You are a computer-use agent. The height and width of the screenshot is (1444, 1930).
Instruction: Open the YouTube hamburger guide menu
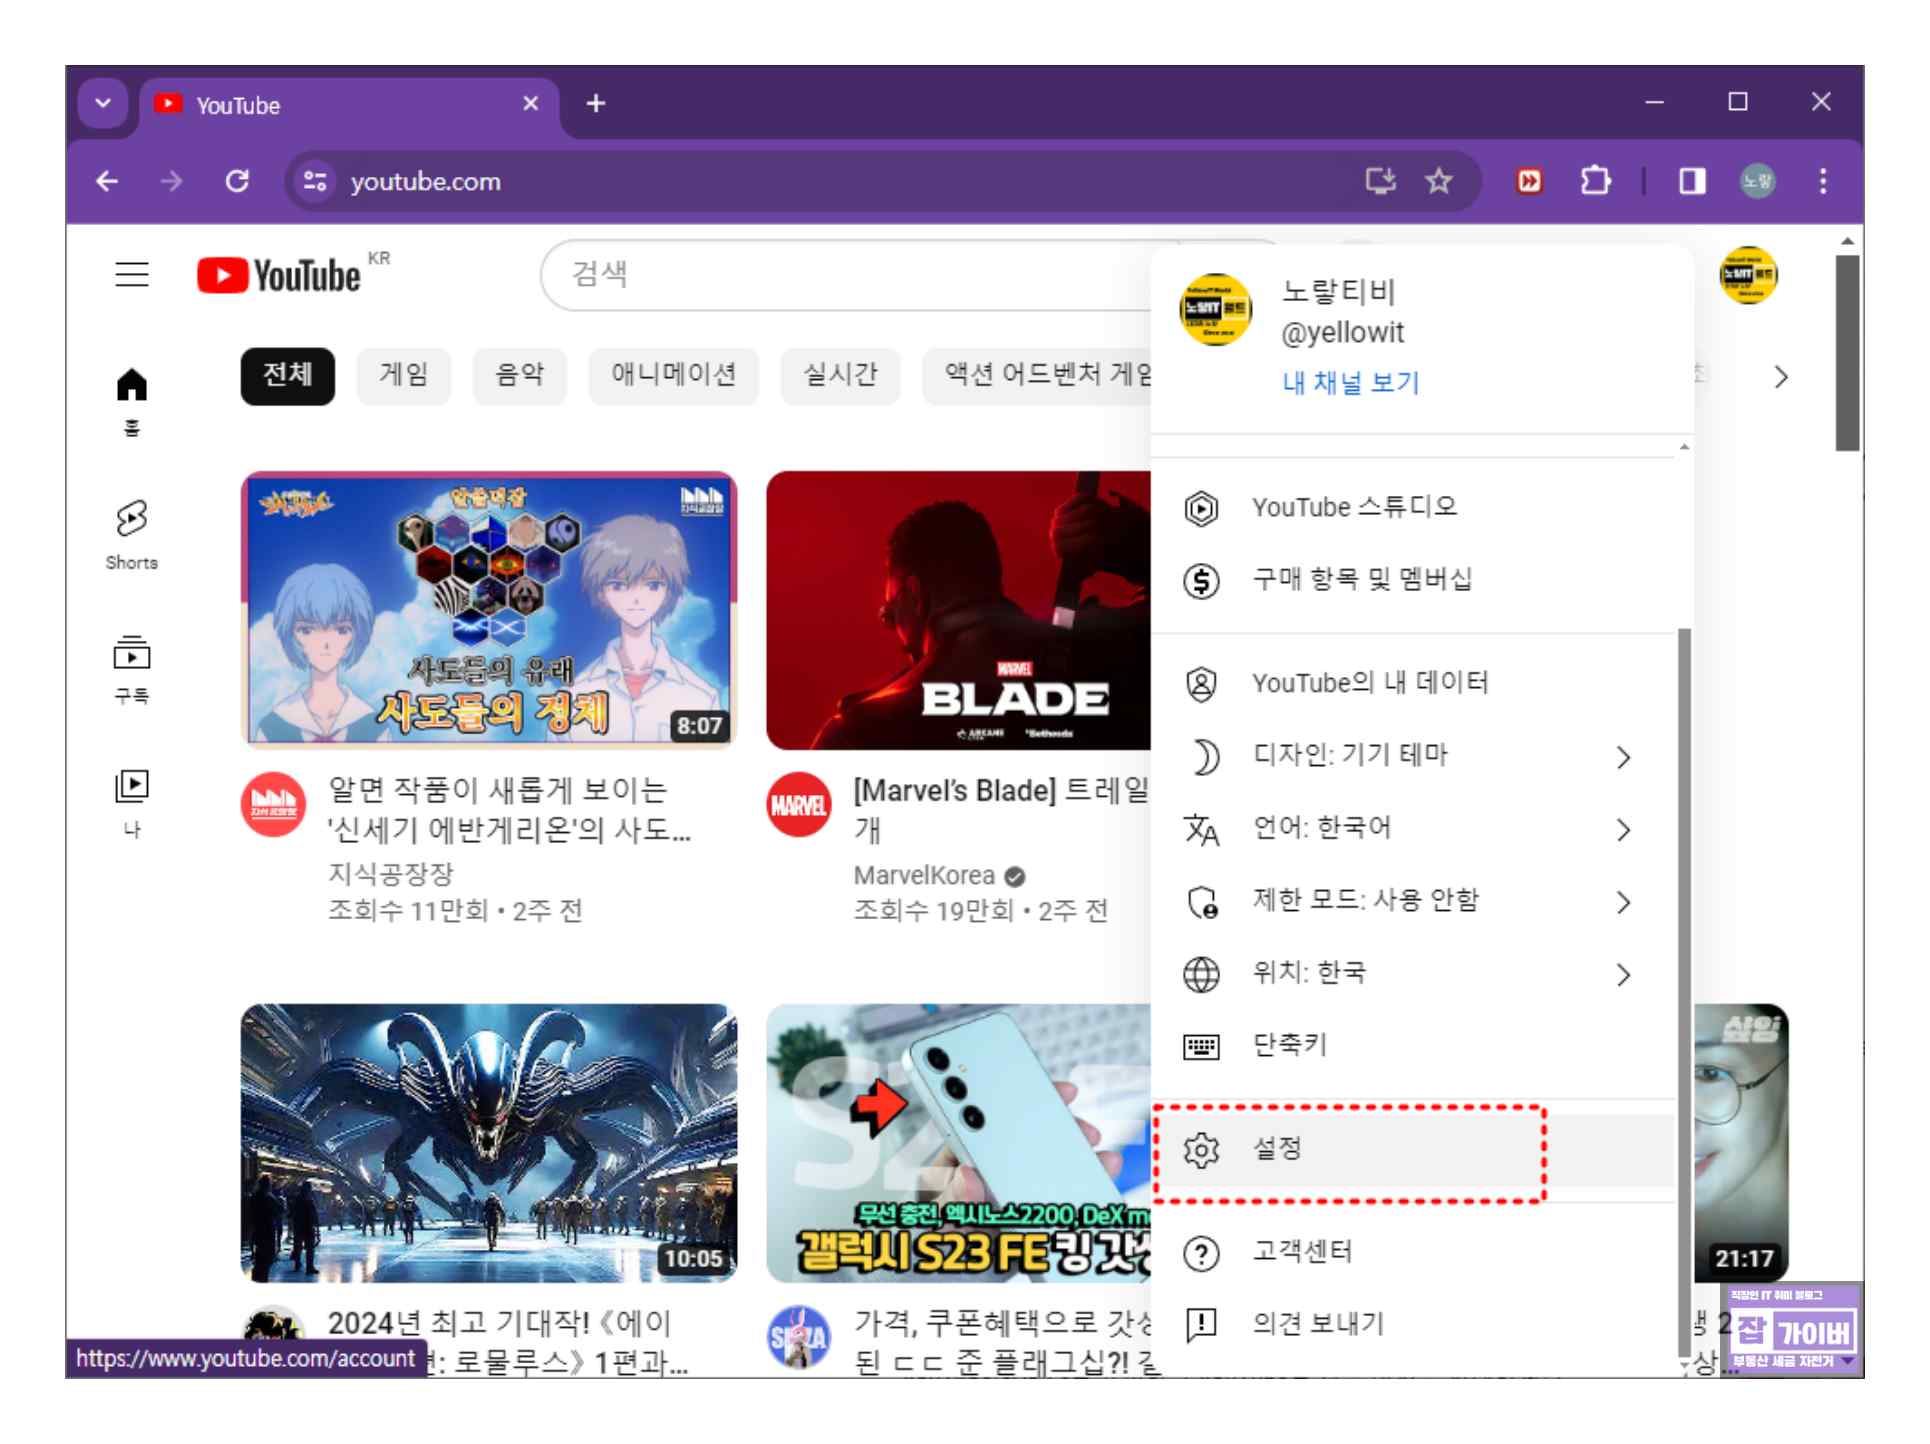click(131, 274)
